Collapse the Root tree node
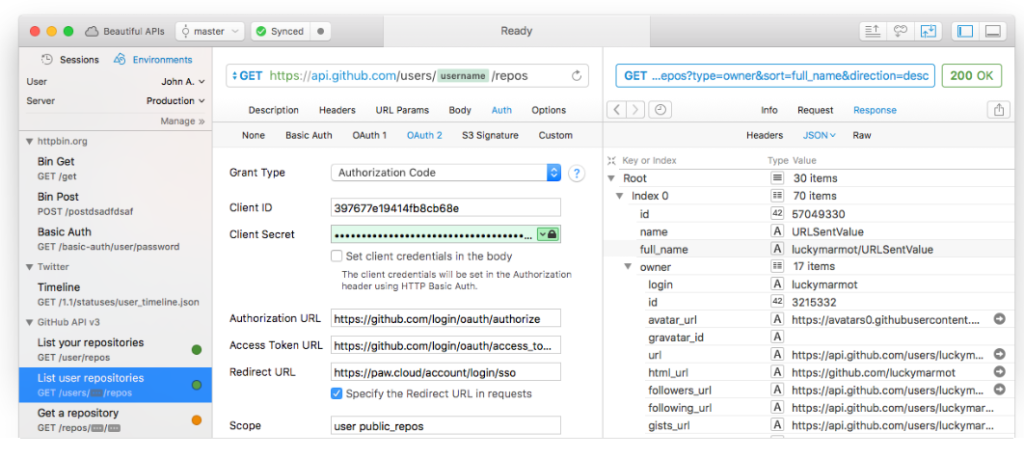The width and height of the screenshot is (1024, 459). click(x=611, y=178)
